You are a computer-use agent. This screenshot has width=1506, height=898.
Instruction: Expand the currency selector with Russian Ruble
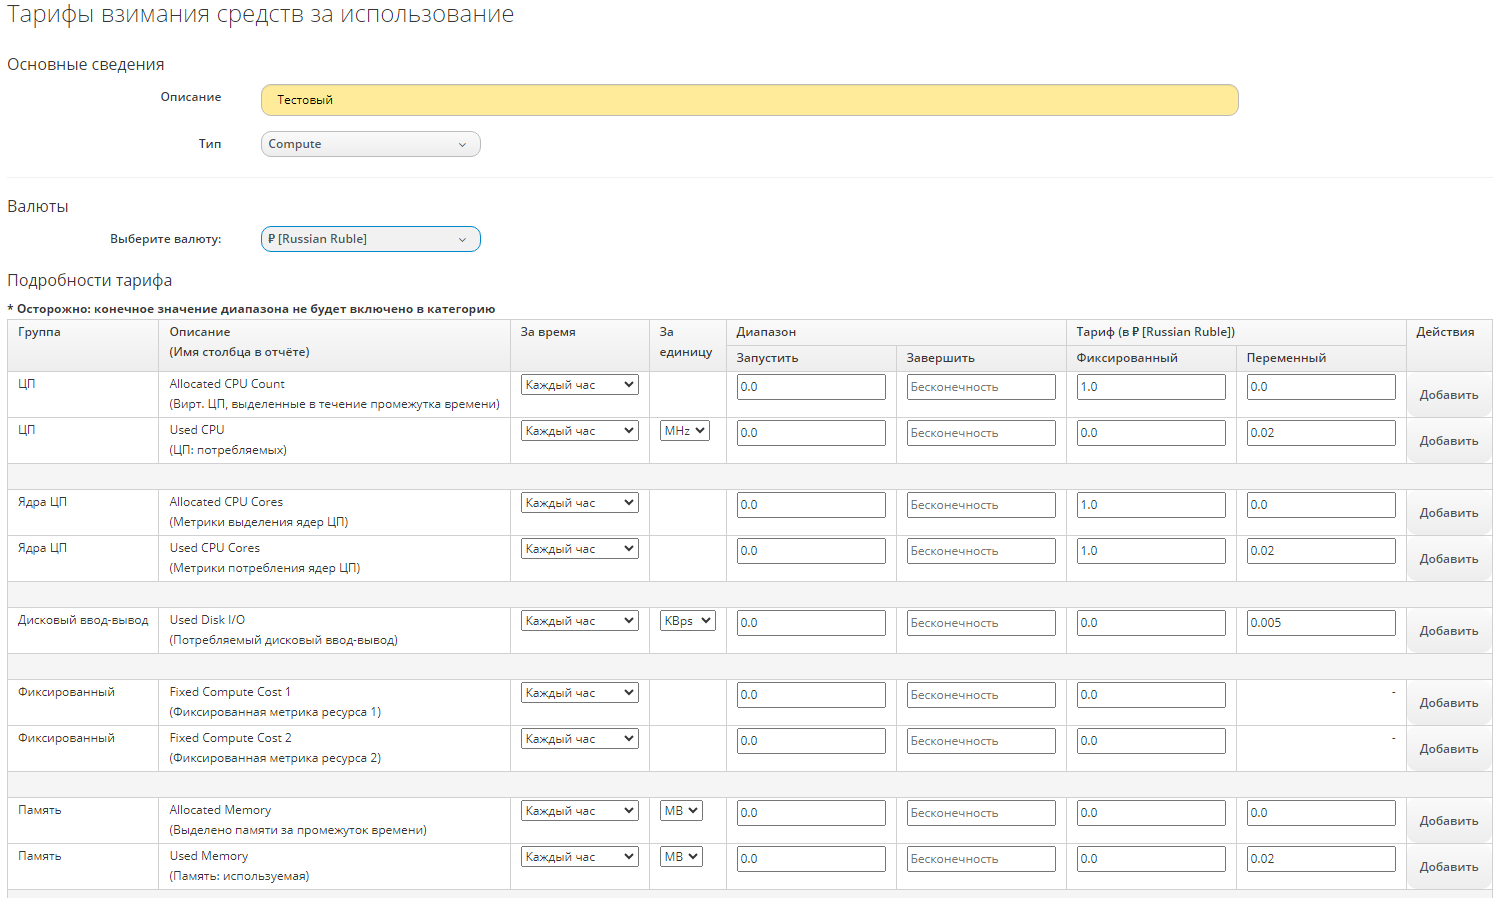pyautogui.click(x=370, y=239)
